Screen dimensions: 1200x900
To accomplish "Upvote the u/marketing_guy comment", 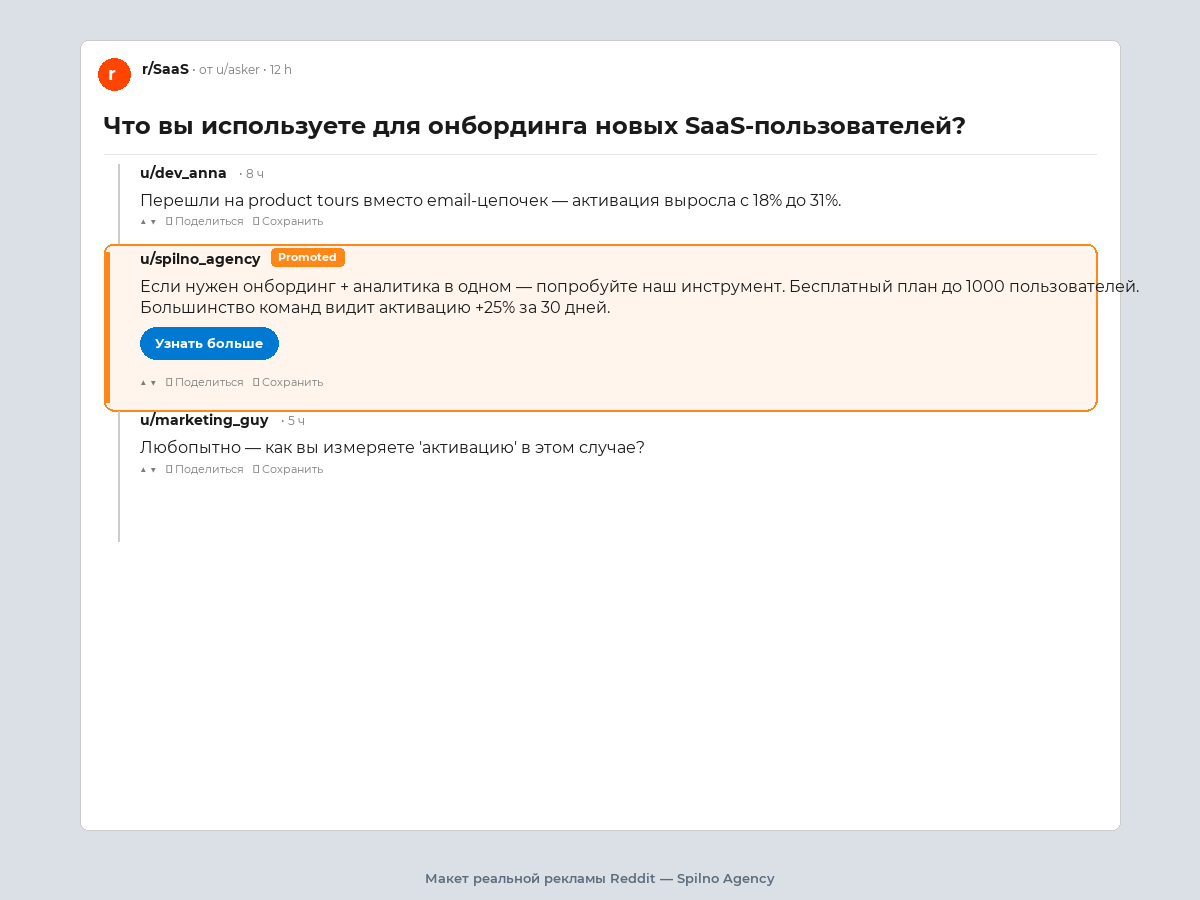I will pyautogui.click(x=143, y=469).
